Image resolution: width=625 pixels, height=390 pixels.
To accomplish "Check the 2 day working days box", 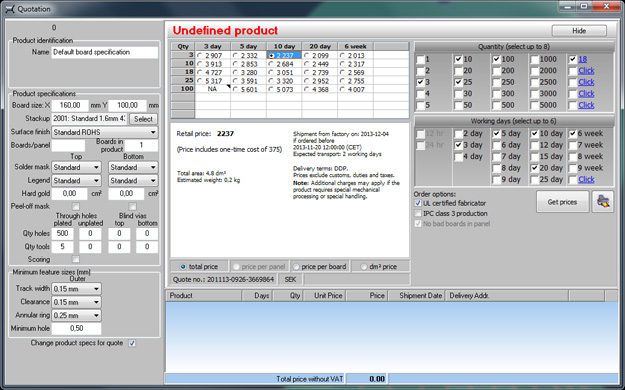I will 458,134.
